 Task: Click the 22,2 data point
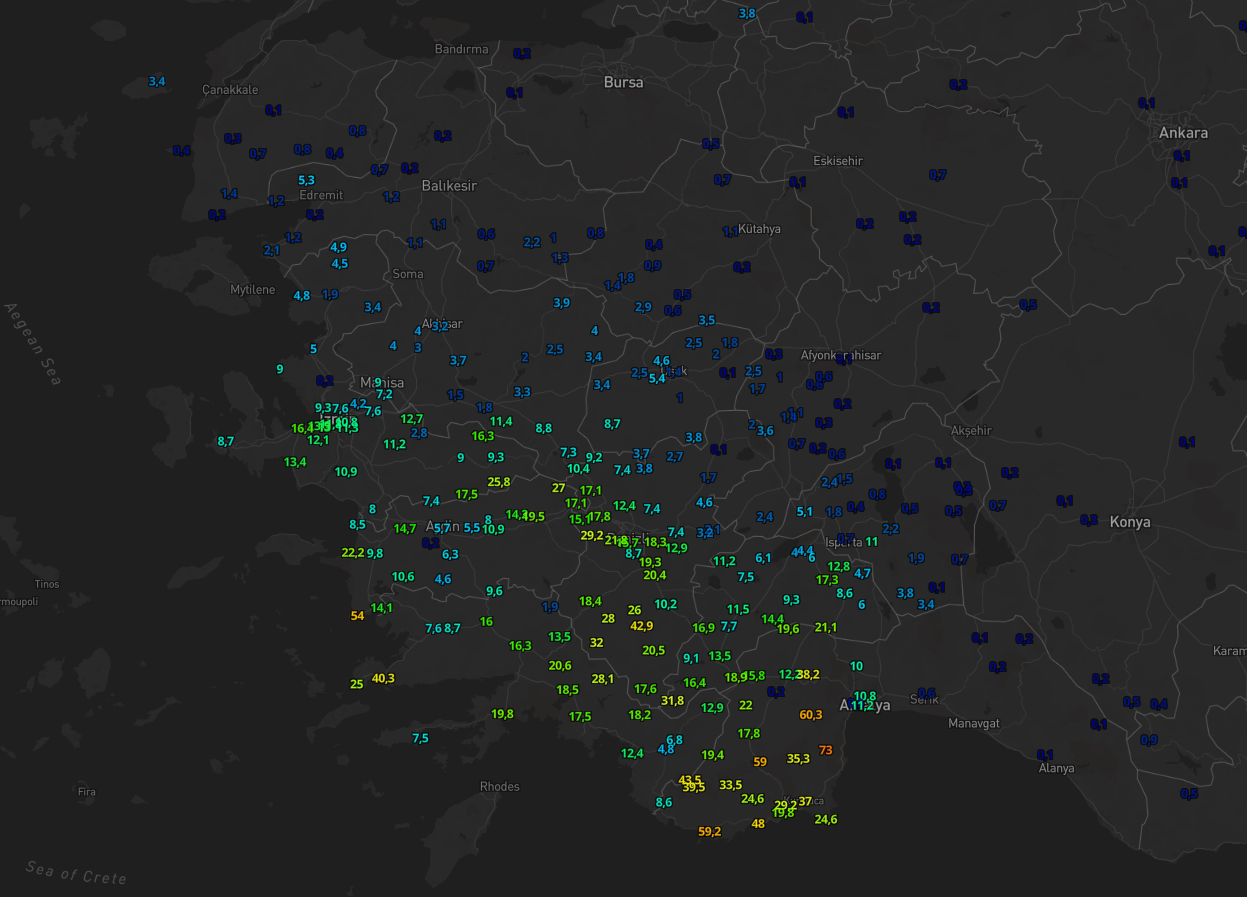pyautogui.click(x=353, y=553)
